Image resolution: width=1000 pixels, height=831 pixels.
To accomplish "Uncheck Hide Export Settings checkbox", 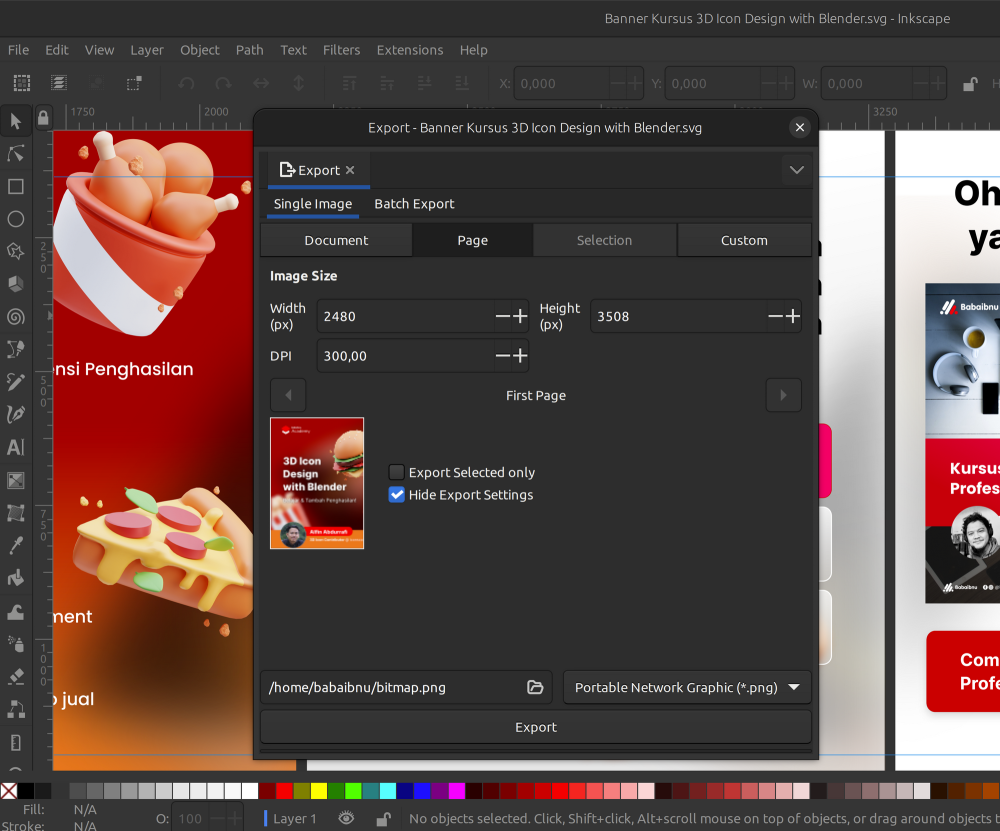I will (397, 495).
